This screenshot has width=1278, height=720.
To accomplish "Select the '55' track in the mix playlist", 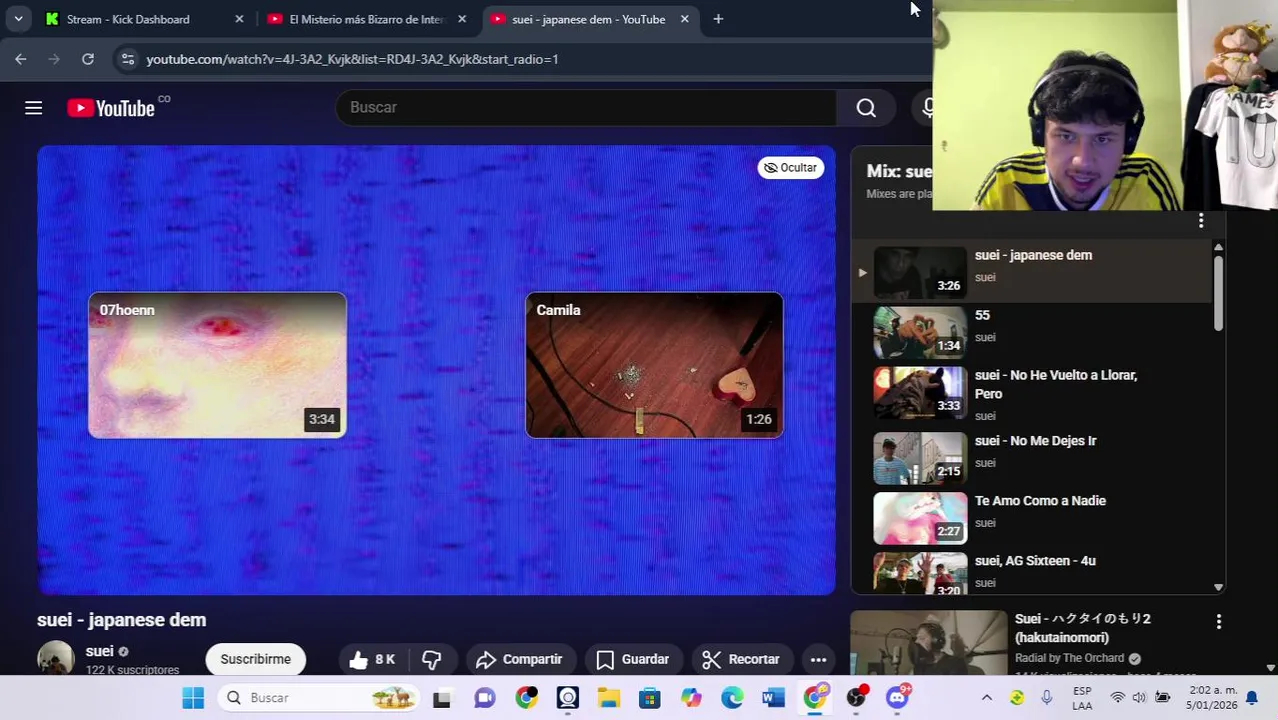I will click(1032, 332).
